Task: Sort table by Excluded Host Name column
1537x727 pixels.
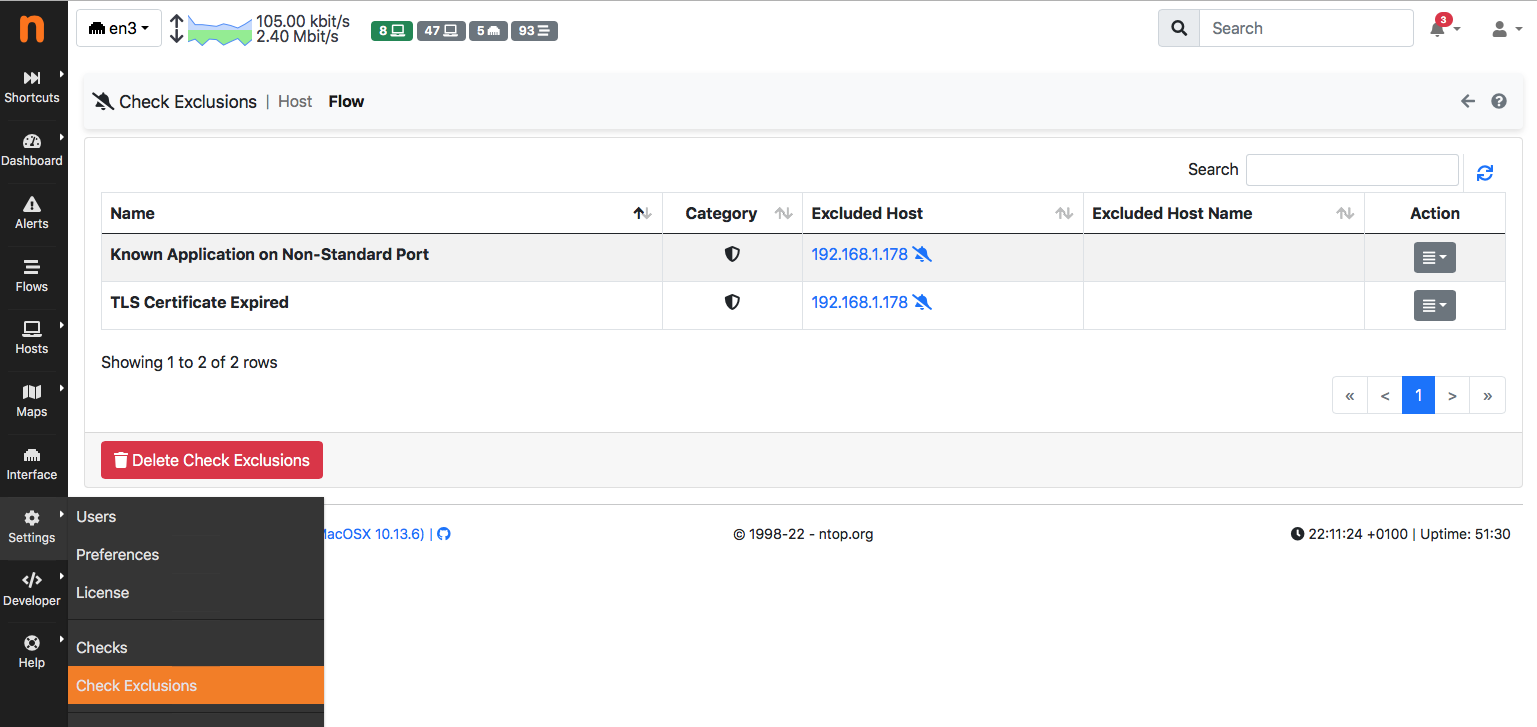Action: 1224,213
